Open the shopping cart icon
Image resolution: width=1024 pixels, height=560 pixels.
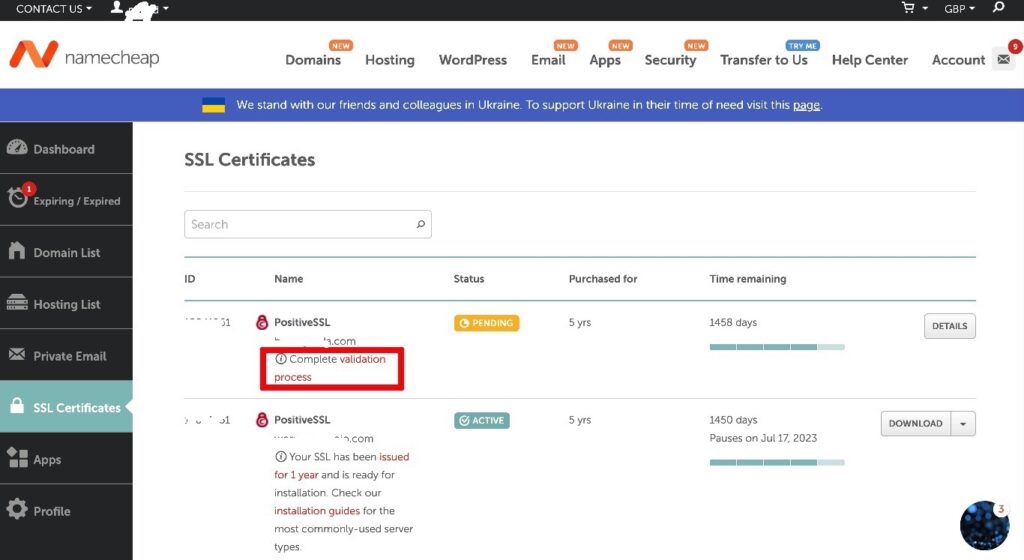[x=908, y=8]
